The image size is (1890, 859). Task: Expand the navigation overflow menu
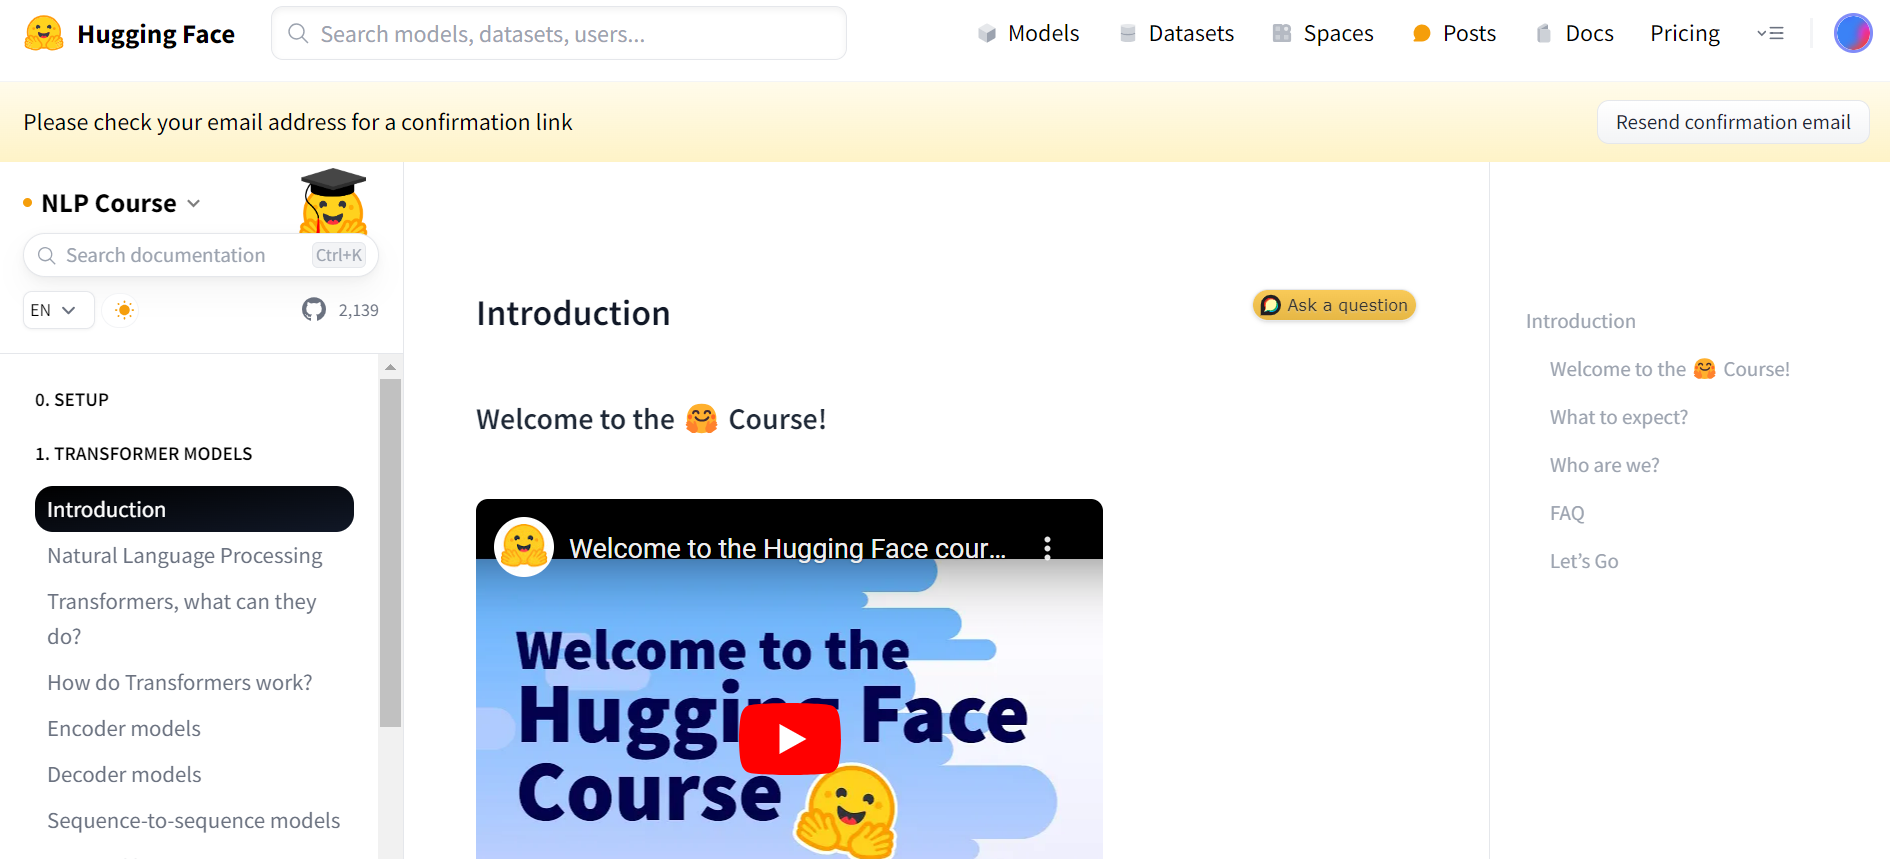pyautogui.click(x=1770, y=34)
